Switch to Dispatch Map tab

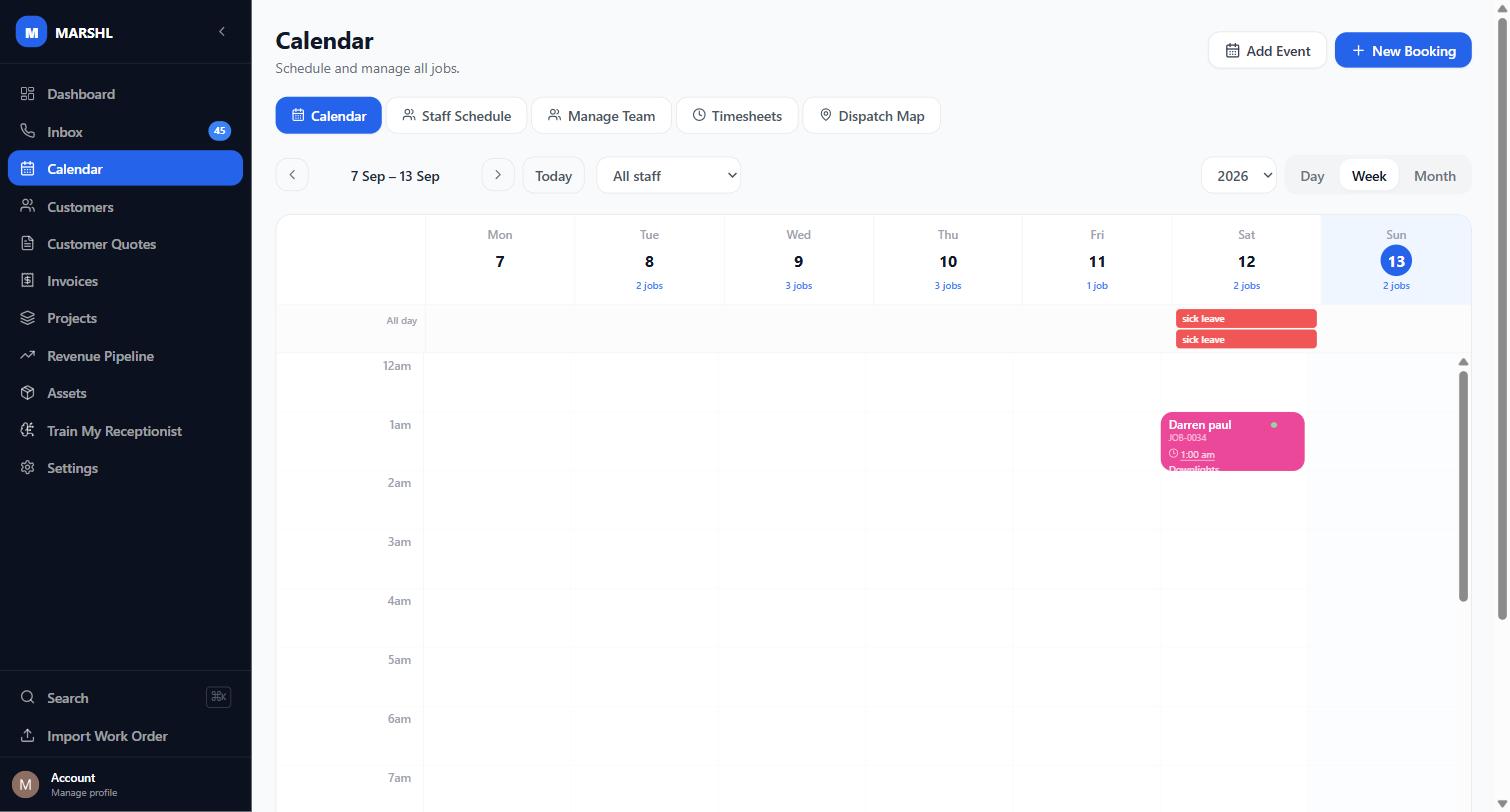871,115
